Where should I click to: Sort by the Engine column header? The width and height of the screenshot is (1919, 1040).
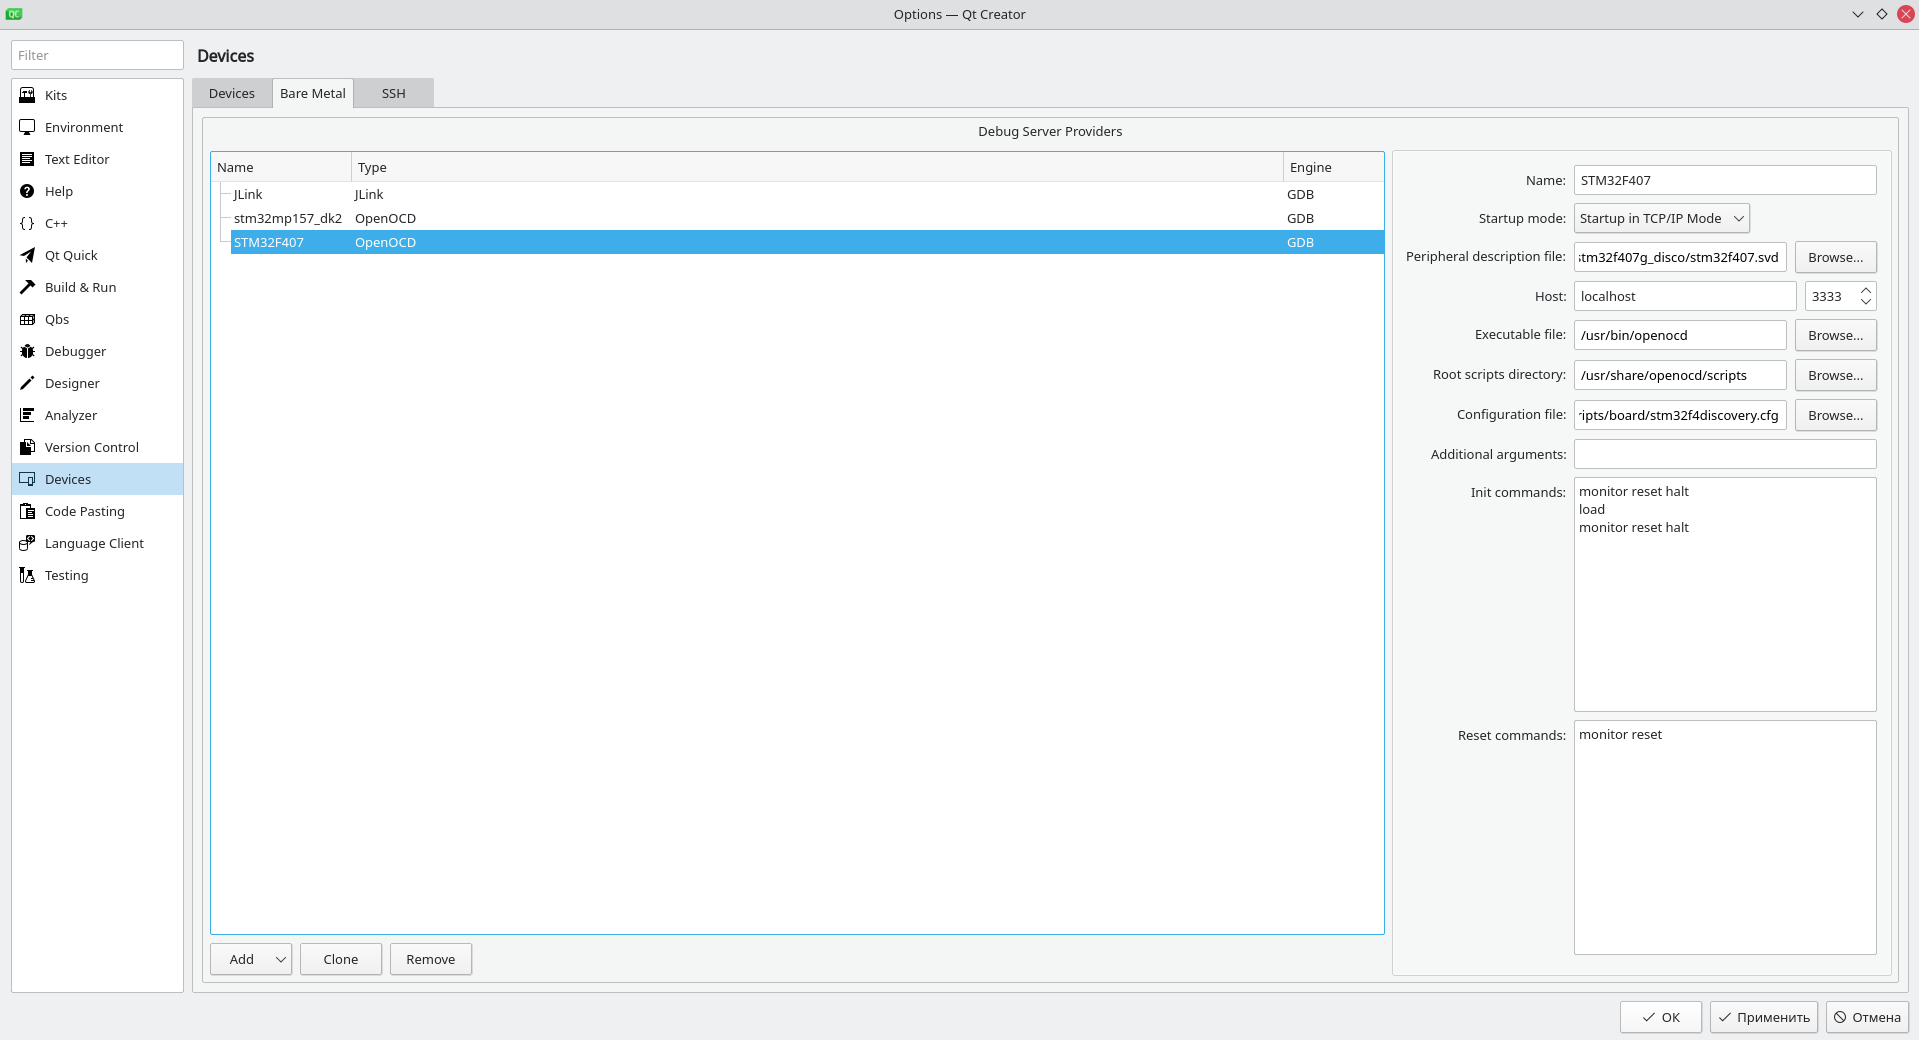[x=1333, y=167]
